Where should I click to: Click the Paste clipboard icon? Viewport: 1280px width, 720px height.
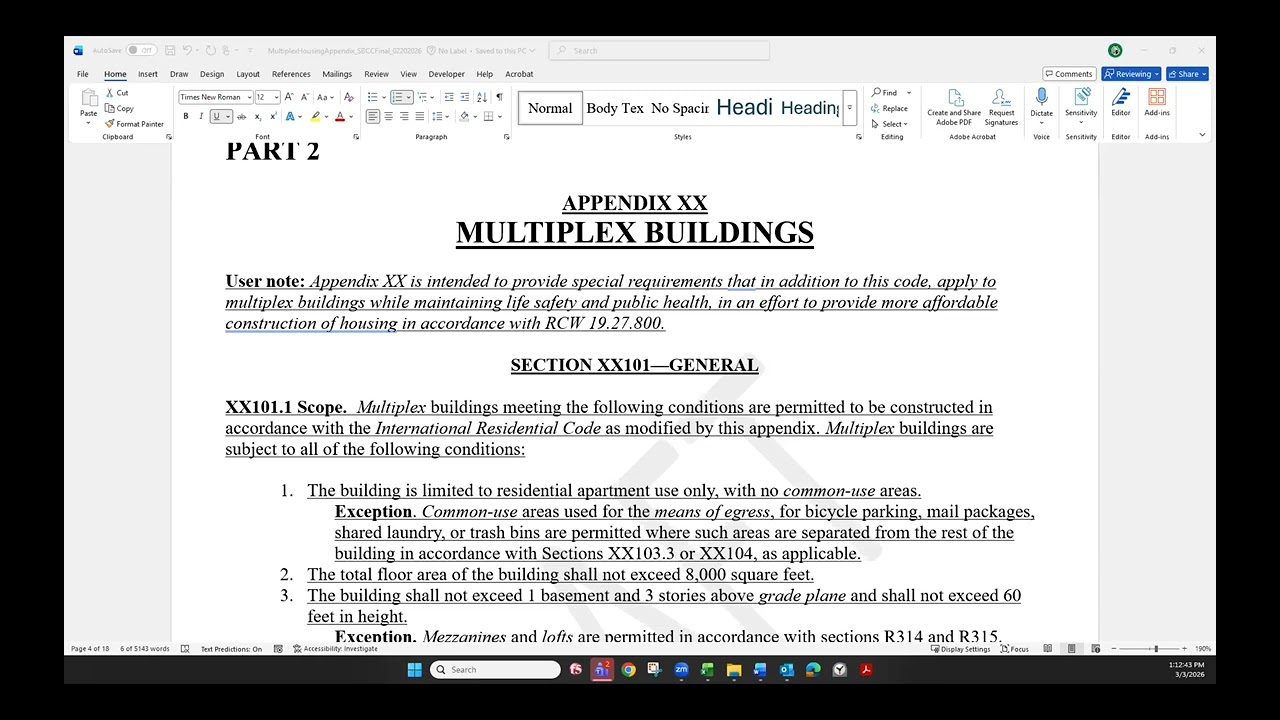[x=89, y=98]
